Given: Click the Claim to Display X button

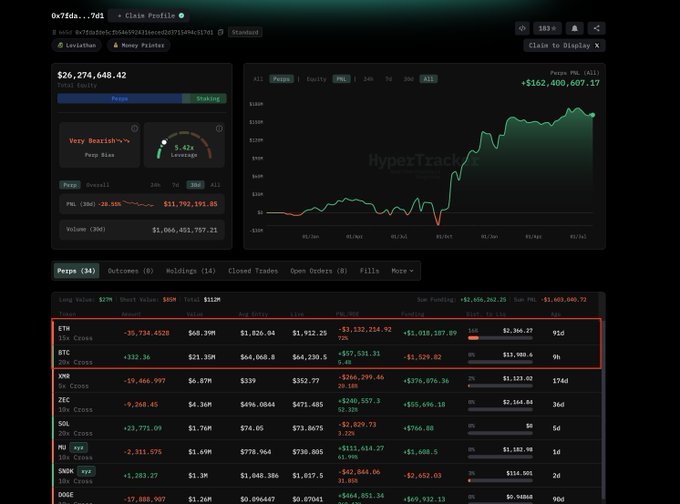Looking at the screenshot, I should [x=564, y=46].
